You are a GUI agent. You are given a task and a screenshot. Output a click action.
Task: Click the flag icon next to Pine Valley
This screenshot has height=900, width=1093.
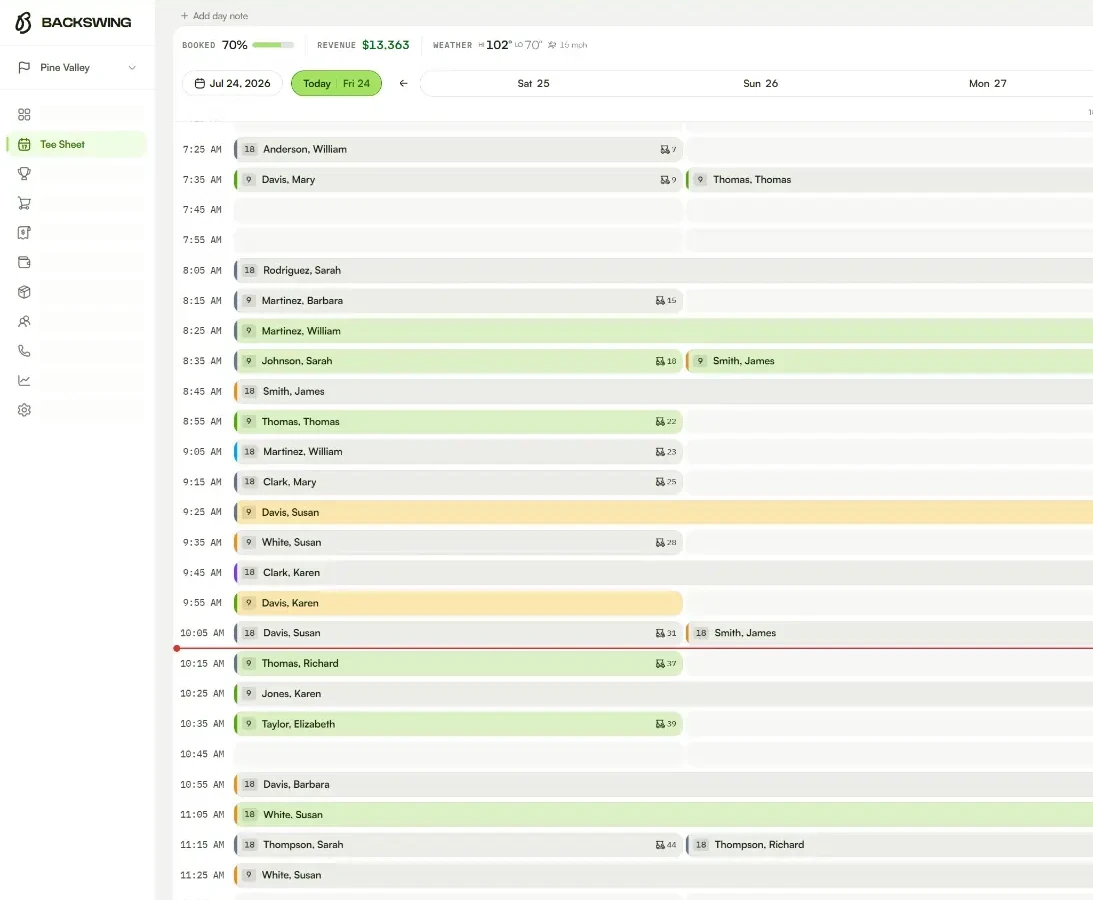pos(24,68)
